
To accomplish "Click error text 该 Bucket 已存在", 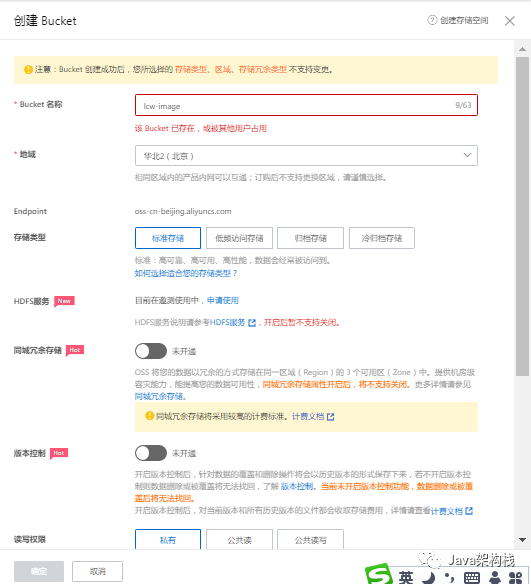I will point(201,128).
